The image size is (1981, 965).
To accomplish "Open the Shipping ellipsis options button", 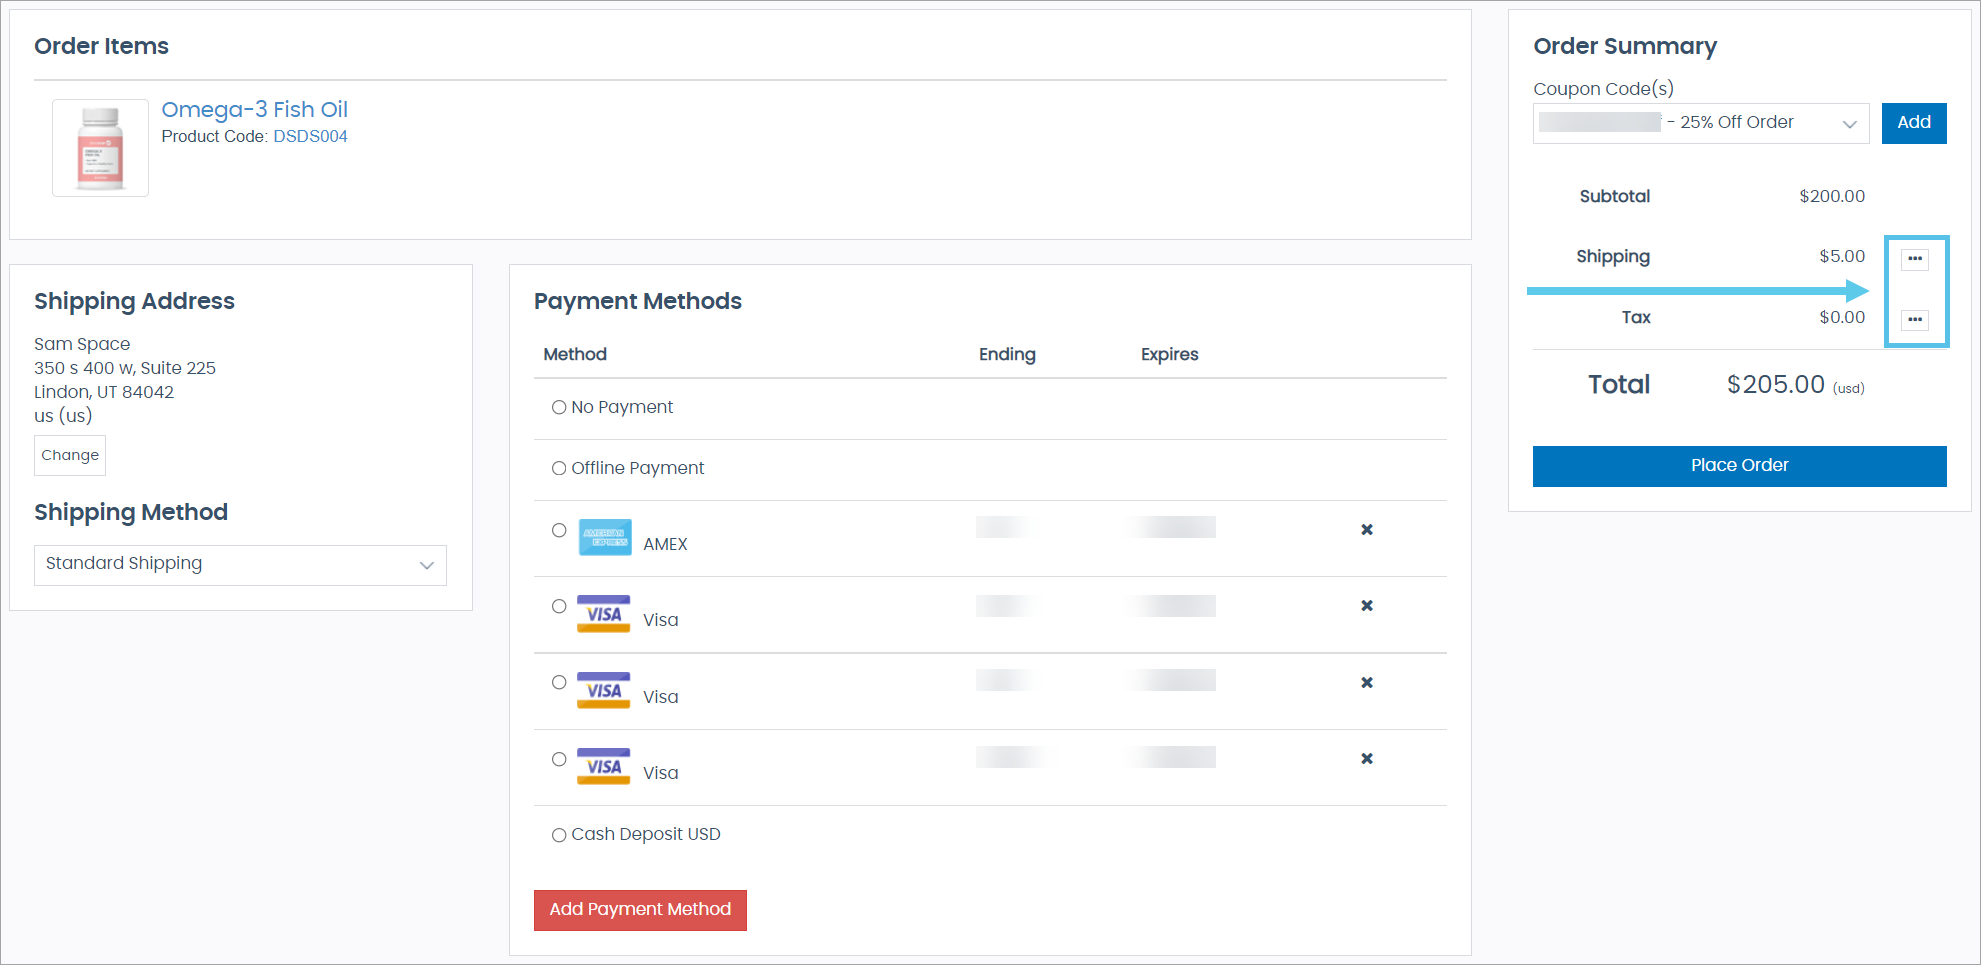I will (x=1914, y=259).
